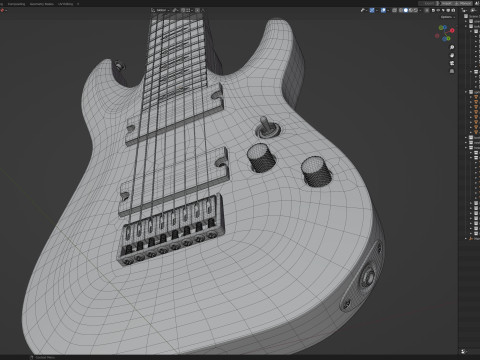Select the strap button on upper horn
Screen dimensions: 480x360
pyautogui.click(x=119, y=66)
